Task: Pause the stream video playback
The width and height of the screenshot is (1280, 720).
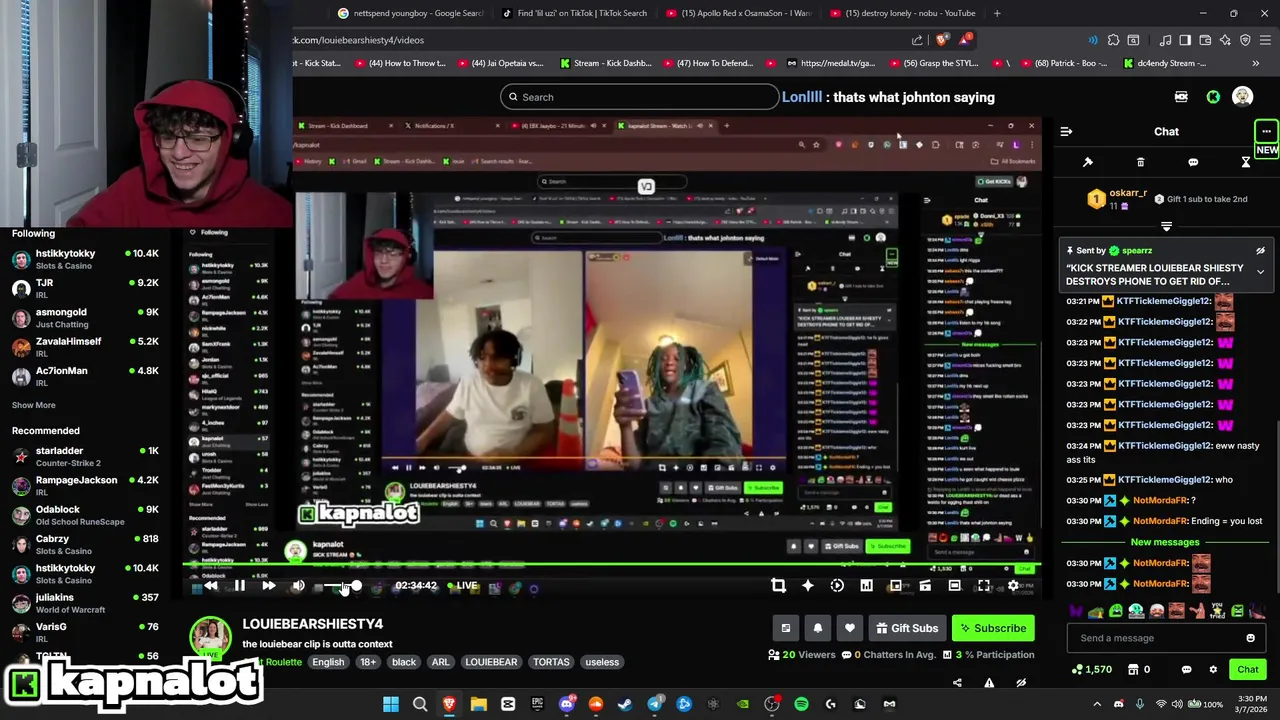Action: 239,586
